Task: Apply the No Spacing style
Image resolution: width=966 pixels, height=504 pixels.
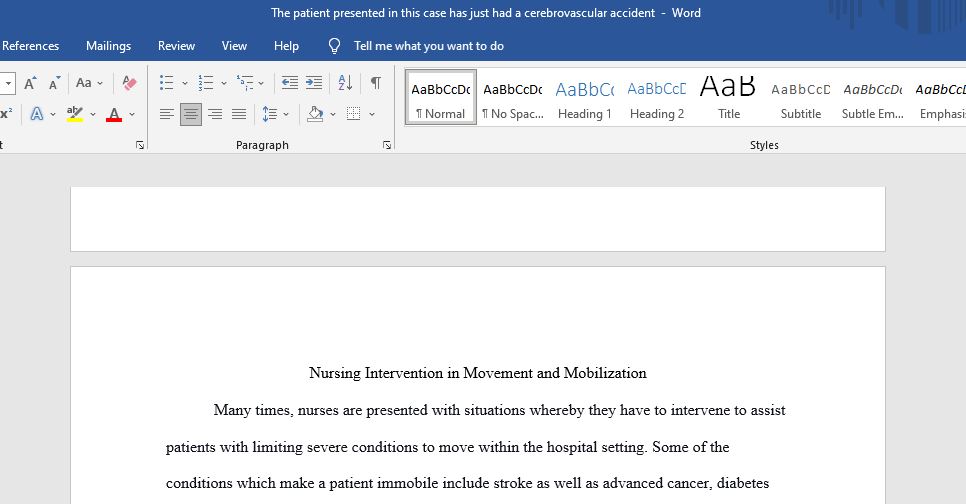Action: coord(513,97)
